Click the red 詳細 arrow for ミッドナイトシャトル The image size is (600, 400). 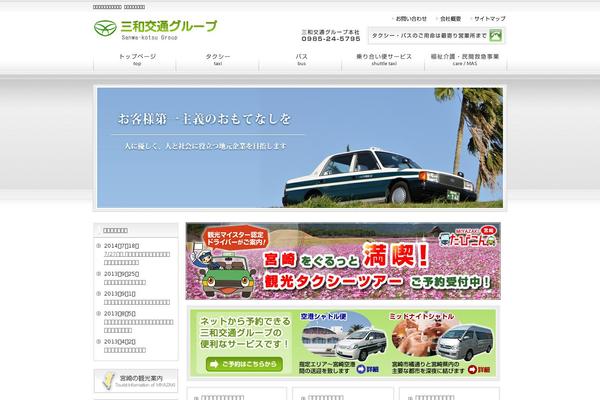pyautogui.click(x=479, y=370)
